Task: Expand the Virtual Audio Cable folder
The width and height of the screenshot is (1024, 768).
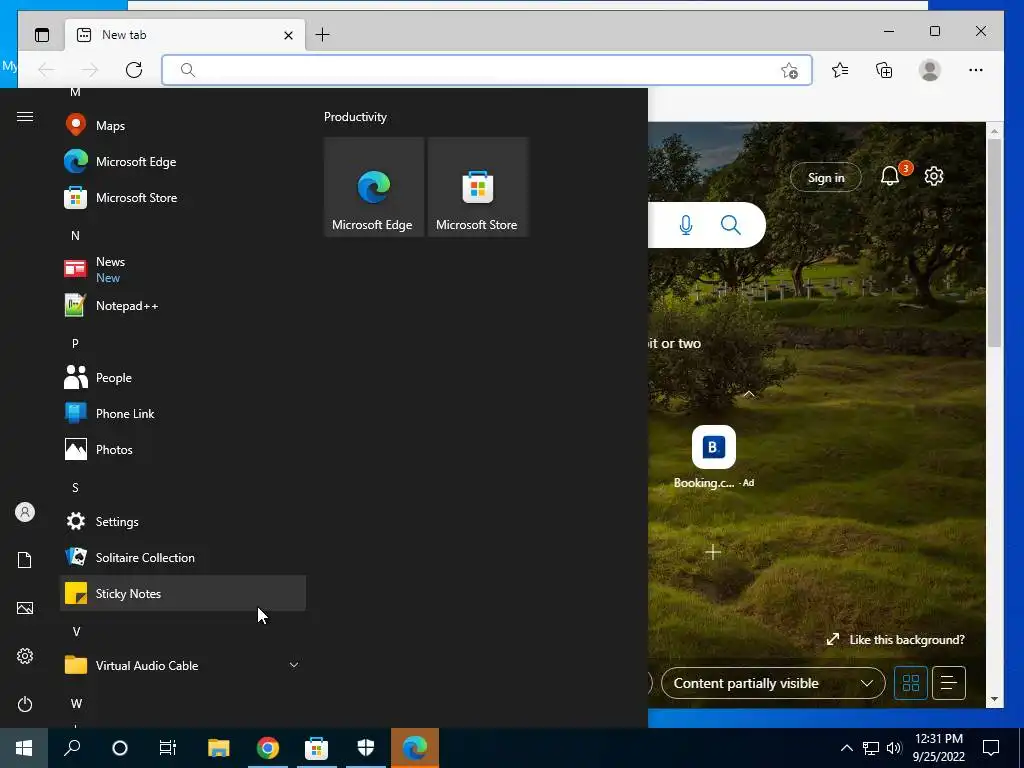Action: coord(183,665)
